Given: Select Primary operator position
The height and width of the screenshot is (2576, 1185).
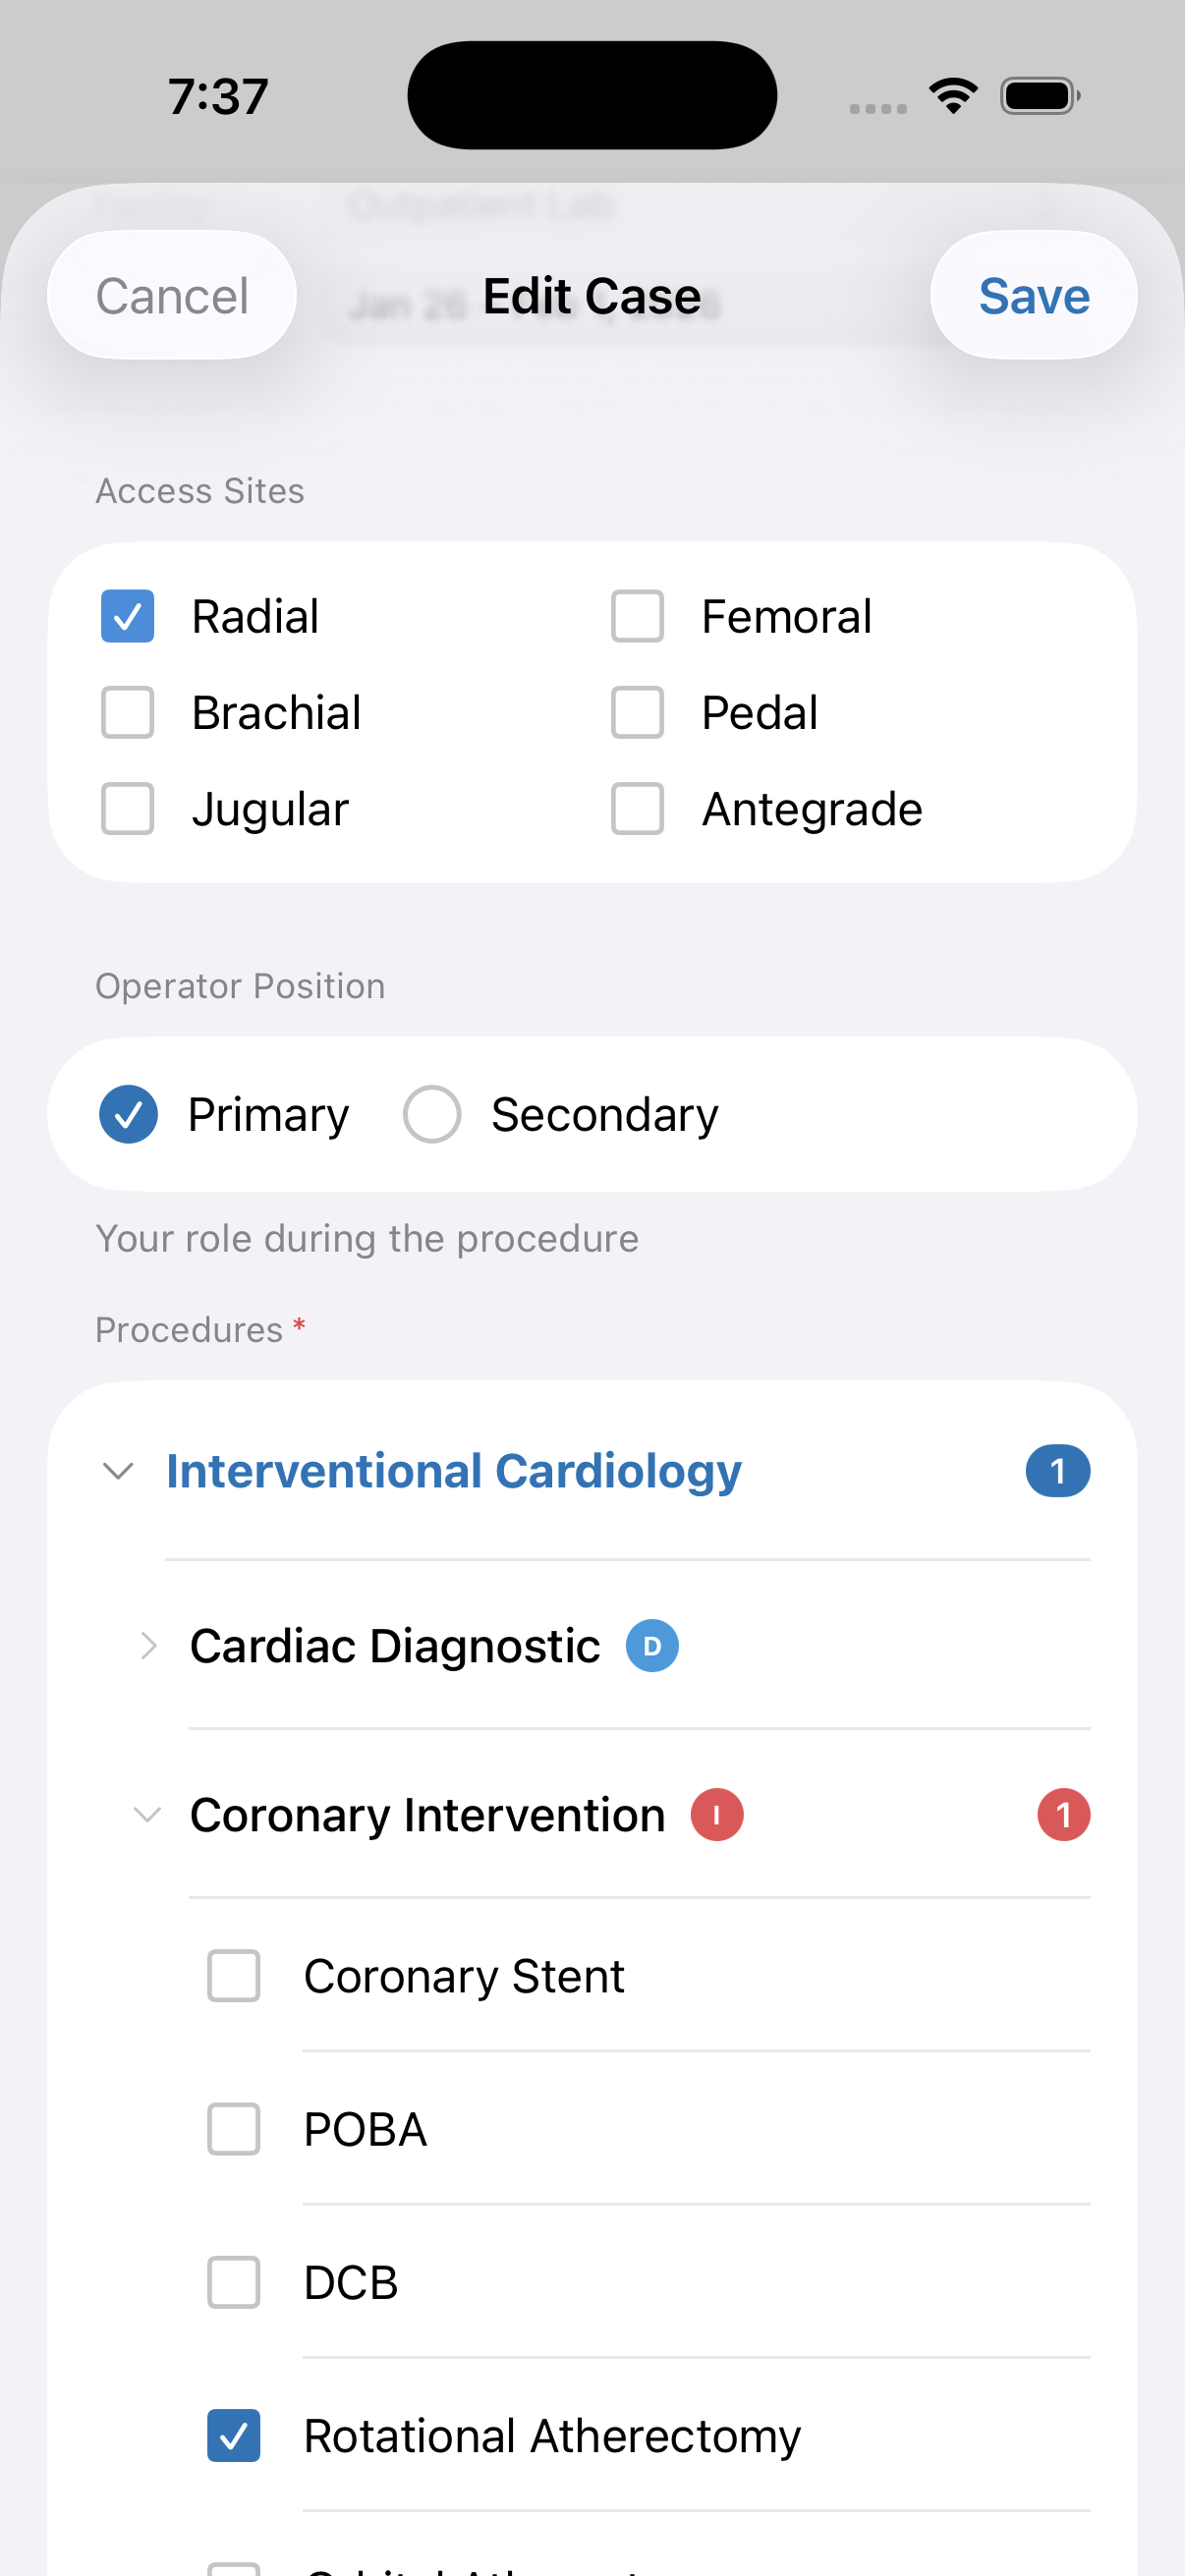Looking at the screenshot, I should [128, 1114].
